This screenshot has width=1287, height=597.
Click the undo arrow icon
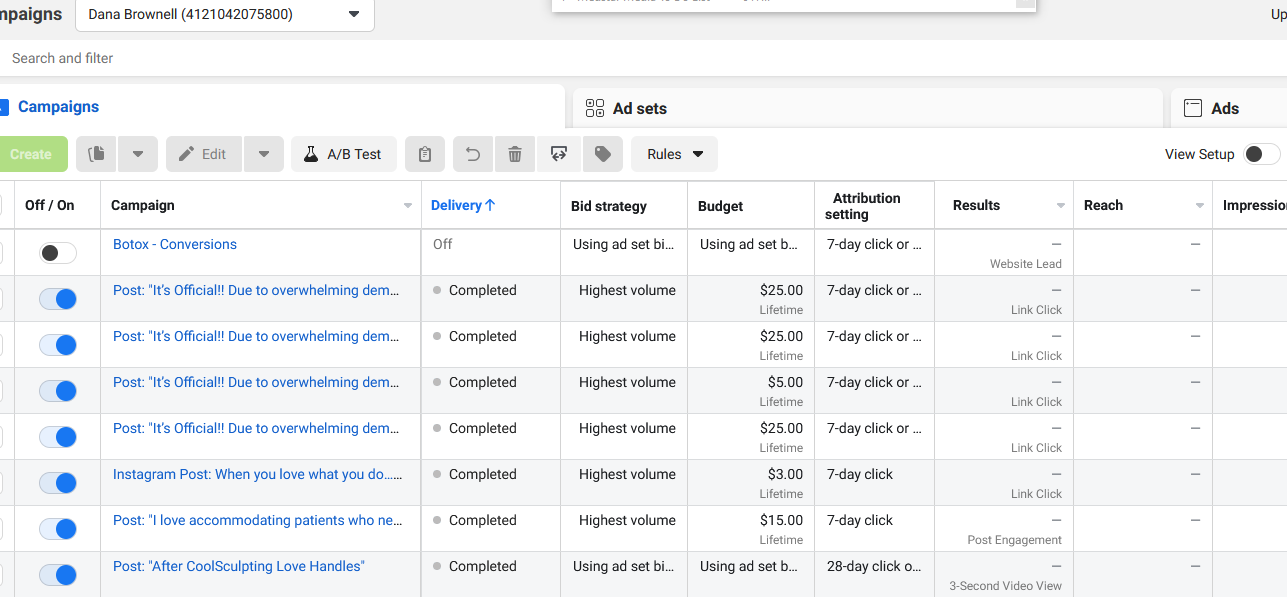[473, 154]
